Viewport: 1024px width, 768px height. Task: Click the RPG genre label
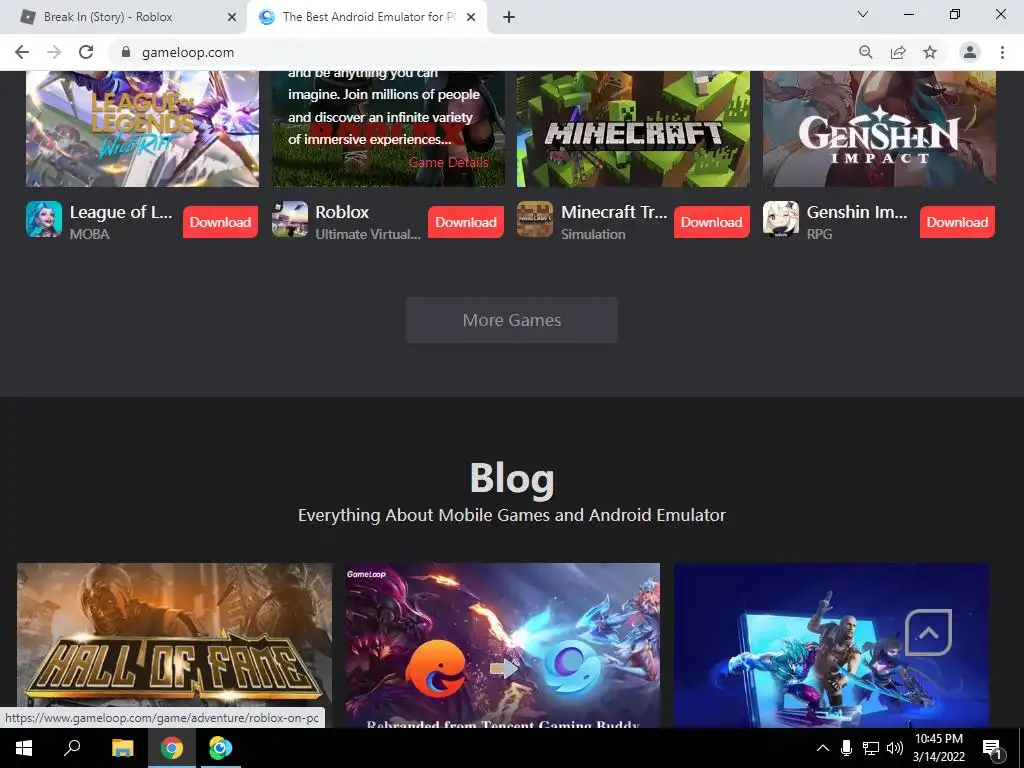click(x=819, y=234)
